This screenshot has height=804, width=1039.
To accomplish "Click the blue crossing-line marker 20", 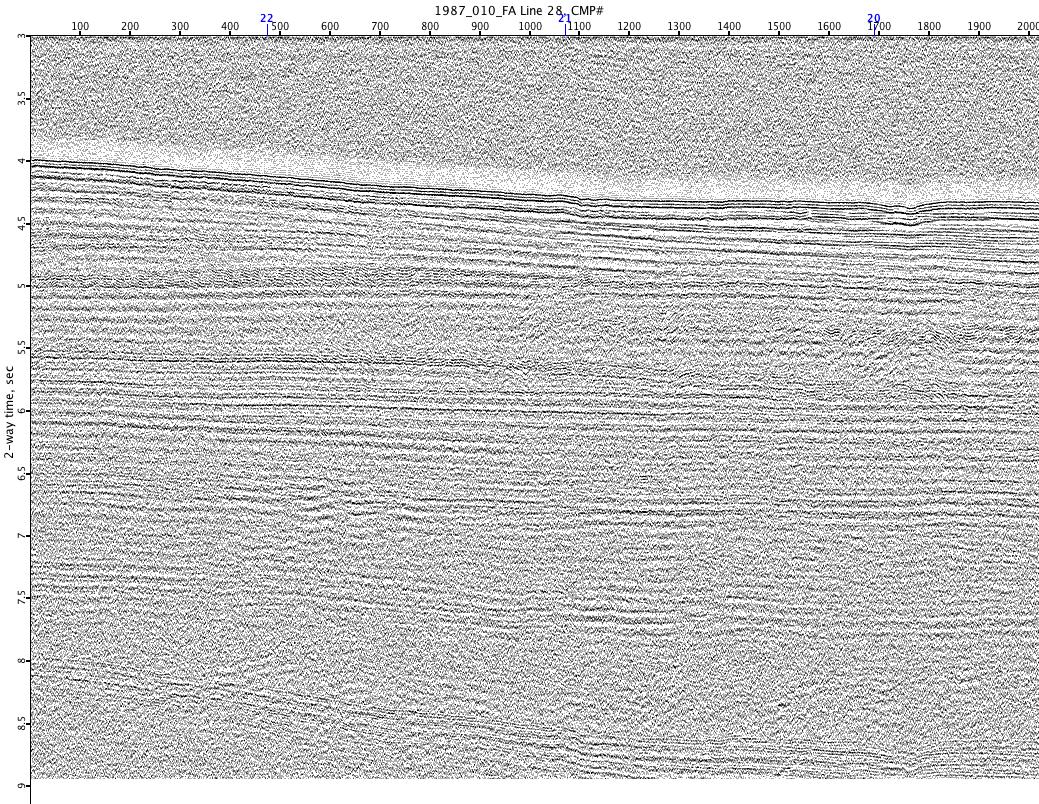I will [873, 18].
